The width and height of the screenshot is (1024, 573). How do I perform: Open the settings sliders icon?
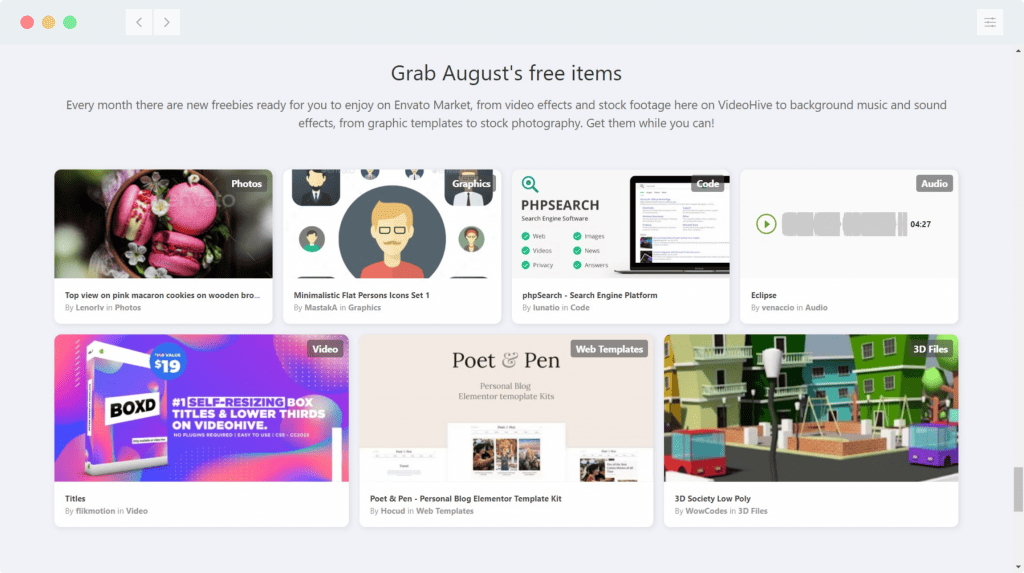(x=989, y=22)
